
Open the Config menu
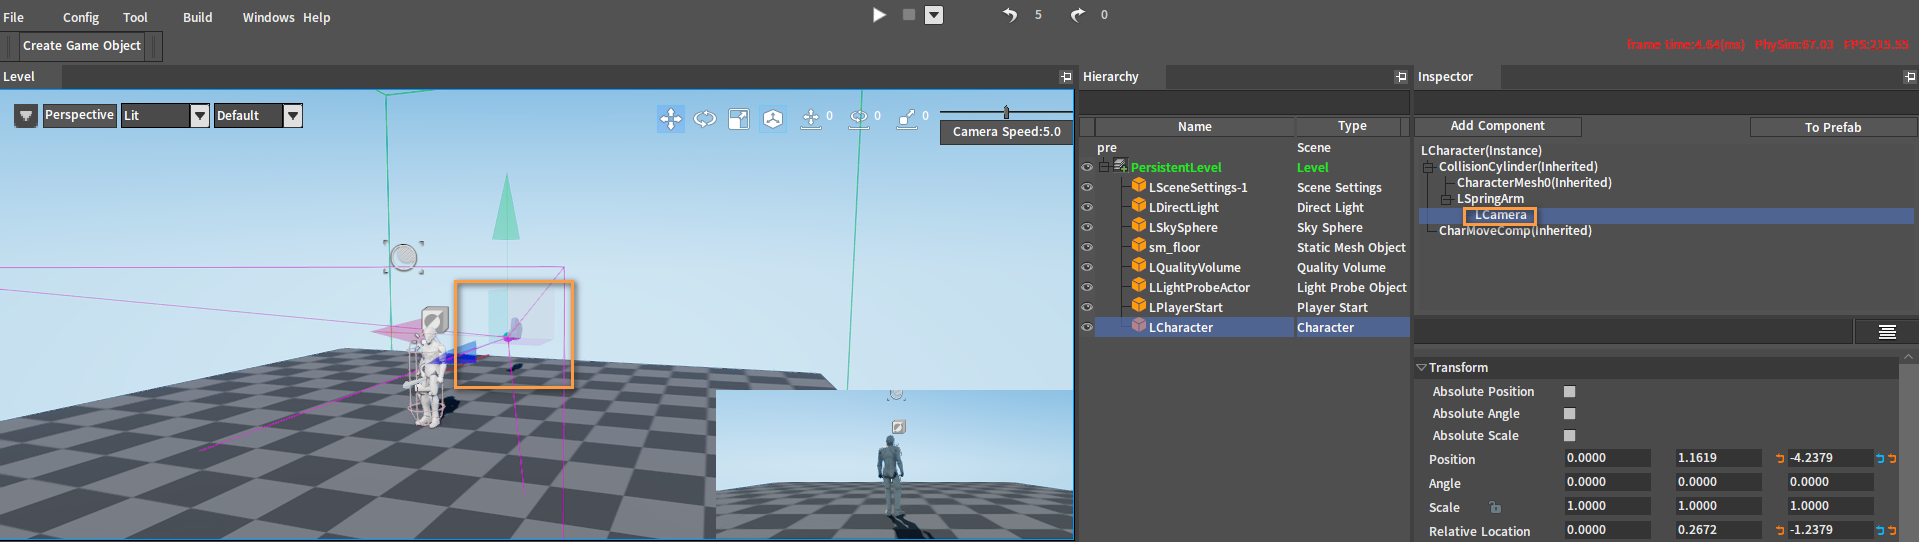pyautogui.click(x=81, y=17)
